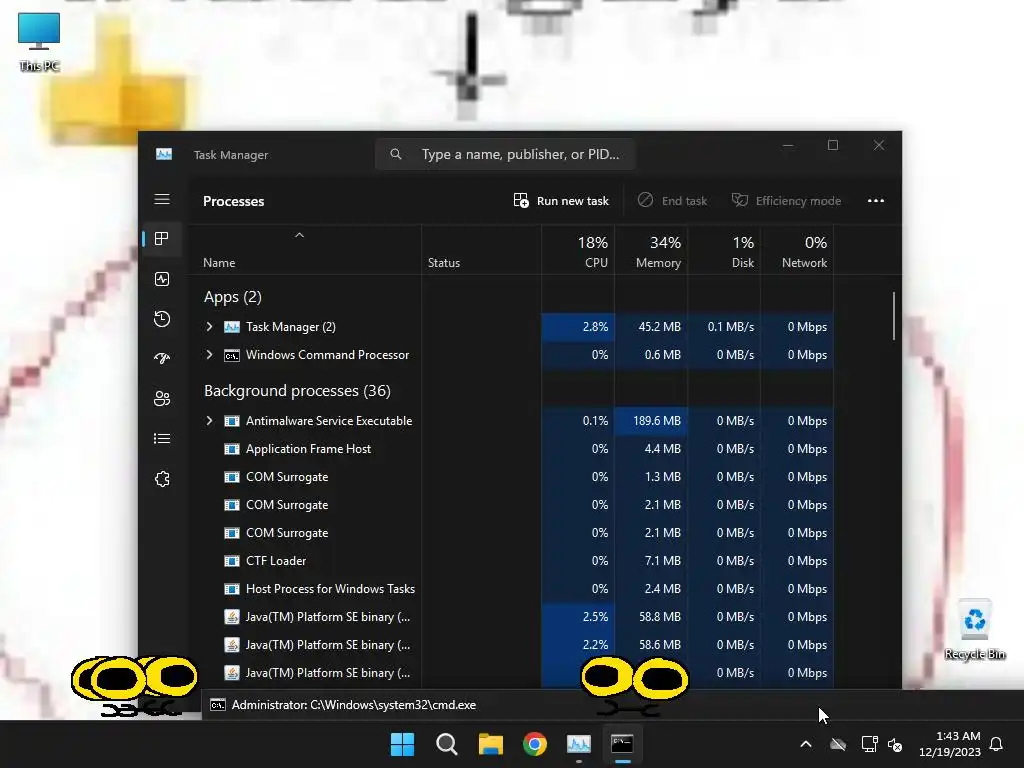The width and height of the screenshot is (1024, 768).
Task: Click the 189.6 MB memory cell
Action: [x=651, y=421]
